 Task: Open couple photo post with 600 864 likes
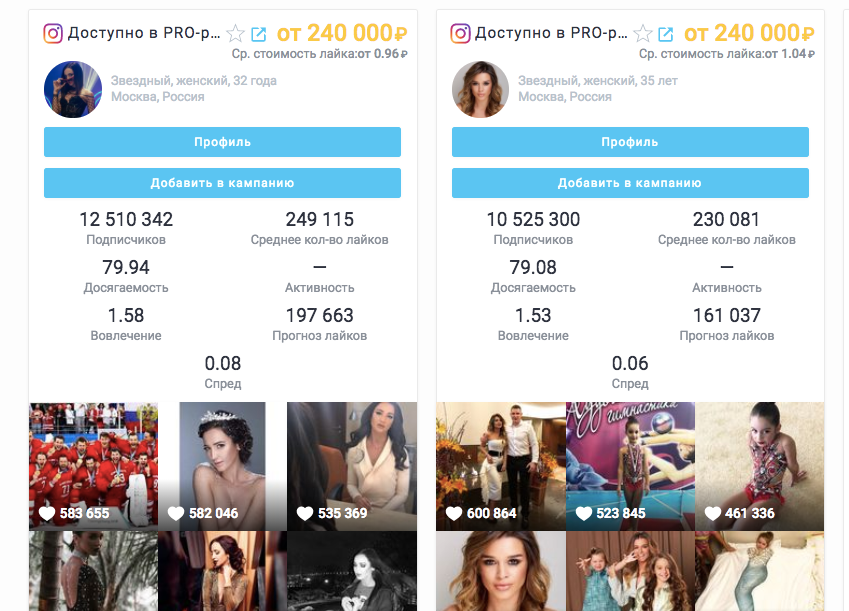coord(501,466)
